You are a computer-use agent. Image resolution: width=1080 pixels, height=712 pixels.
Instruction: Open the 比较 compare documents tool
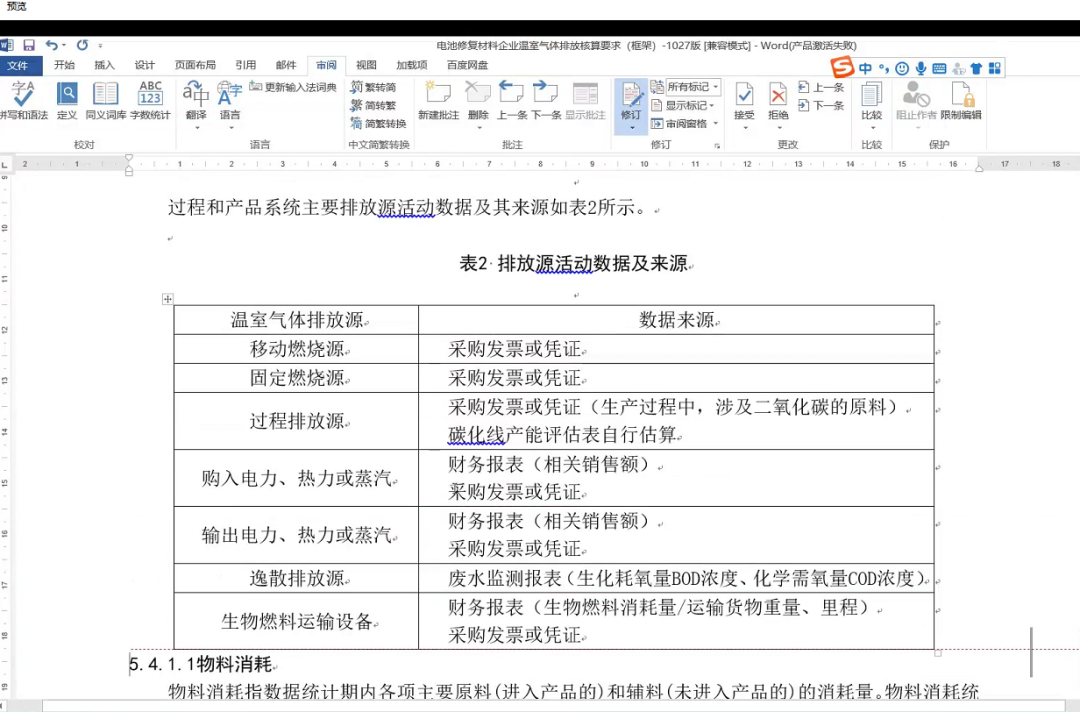(871, 98)
